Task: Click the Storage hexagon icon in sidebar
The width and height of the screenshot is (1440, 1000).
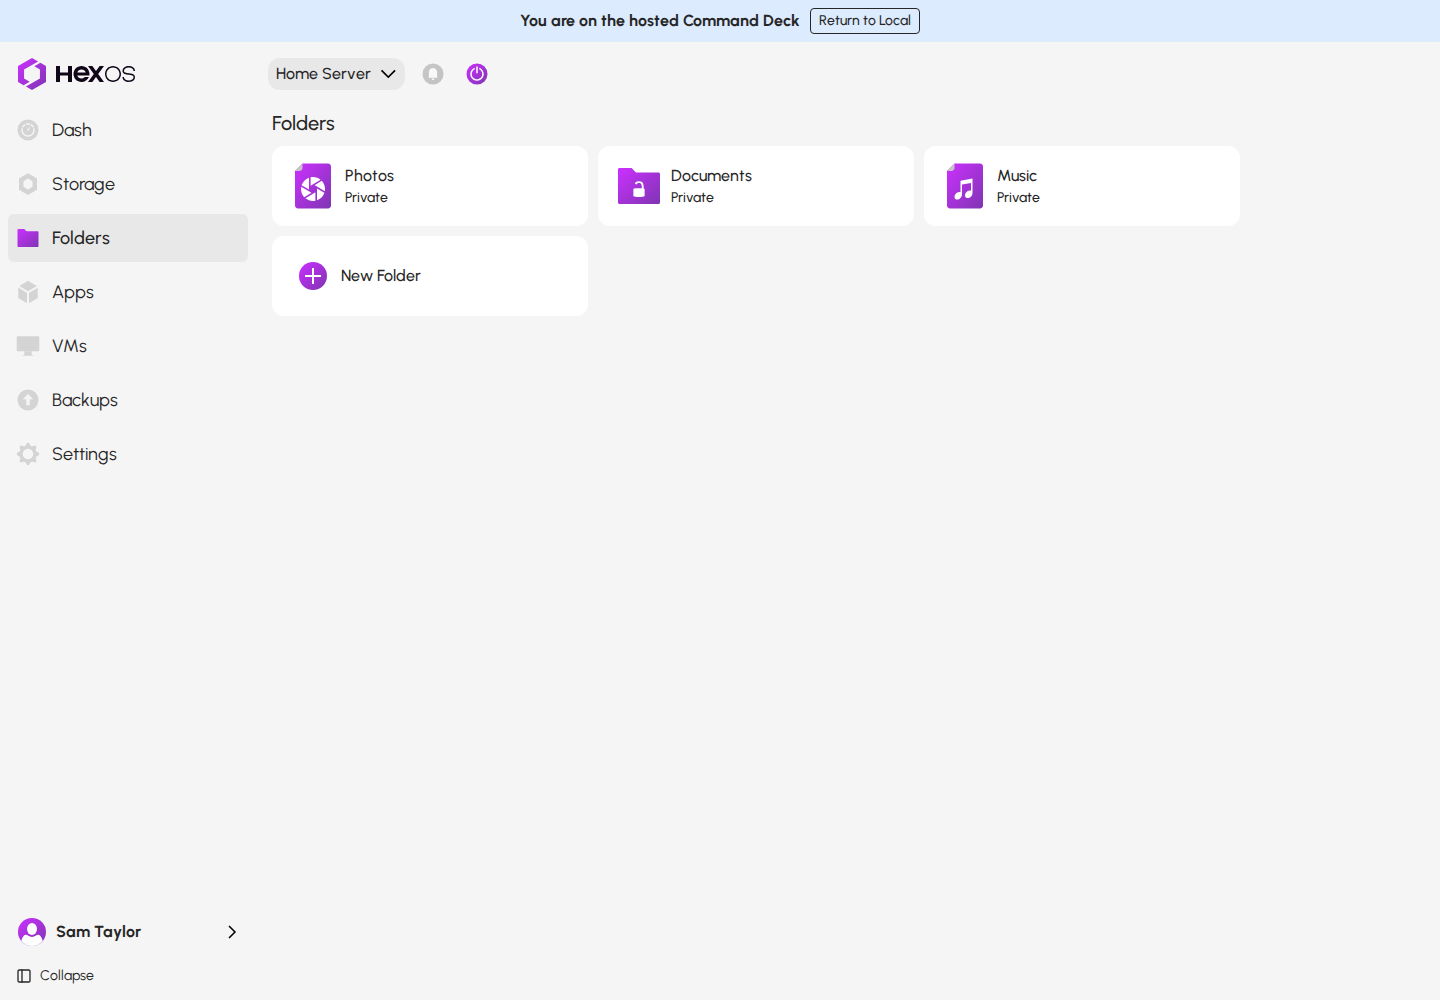Action: [x=28, y=184]
